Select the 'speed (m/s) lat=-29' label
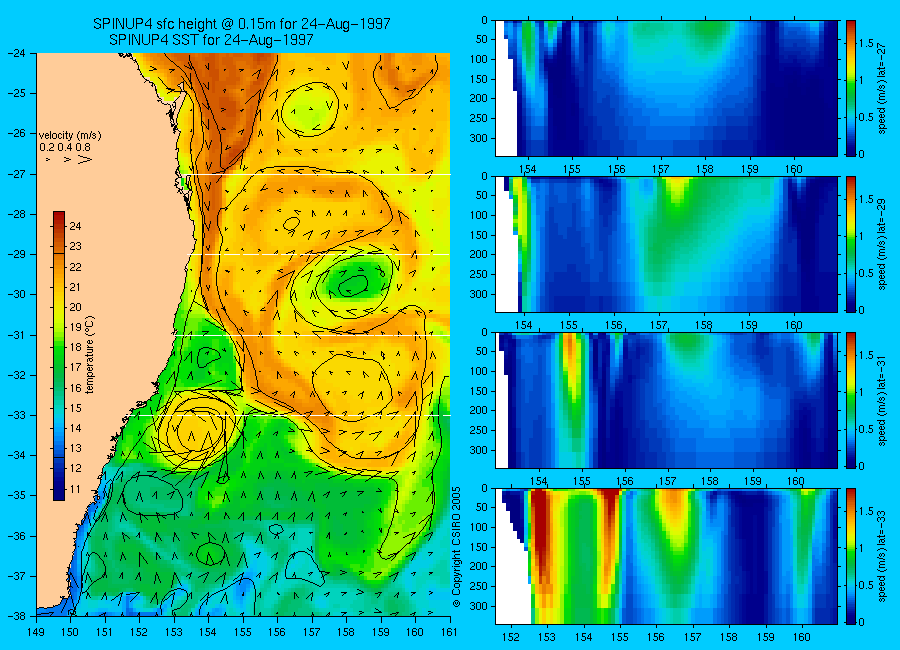900x650 pixels. coord(883,244)
